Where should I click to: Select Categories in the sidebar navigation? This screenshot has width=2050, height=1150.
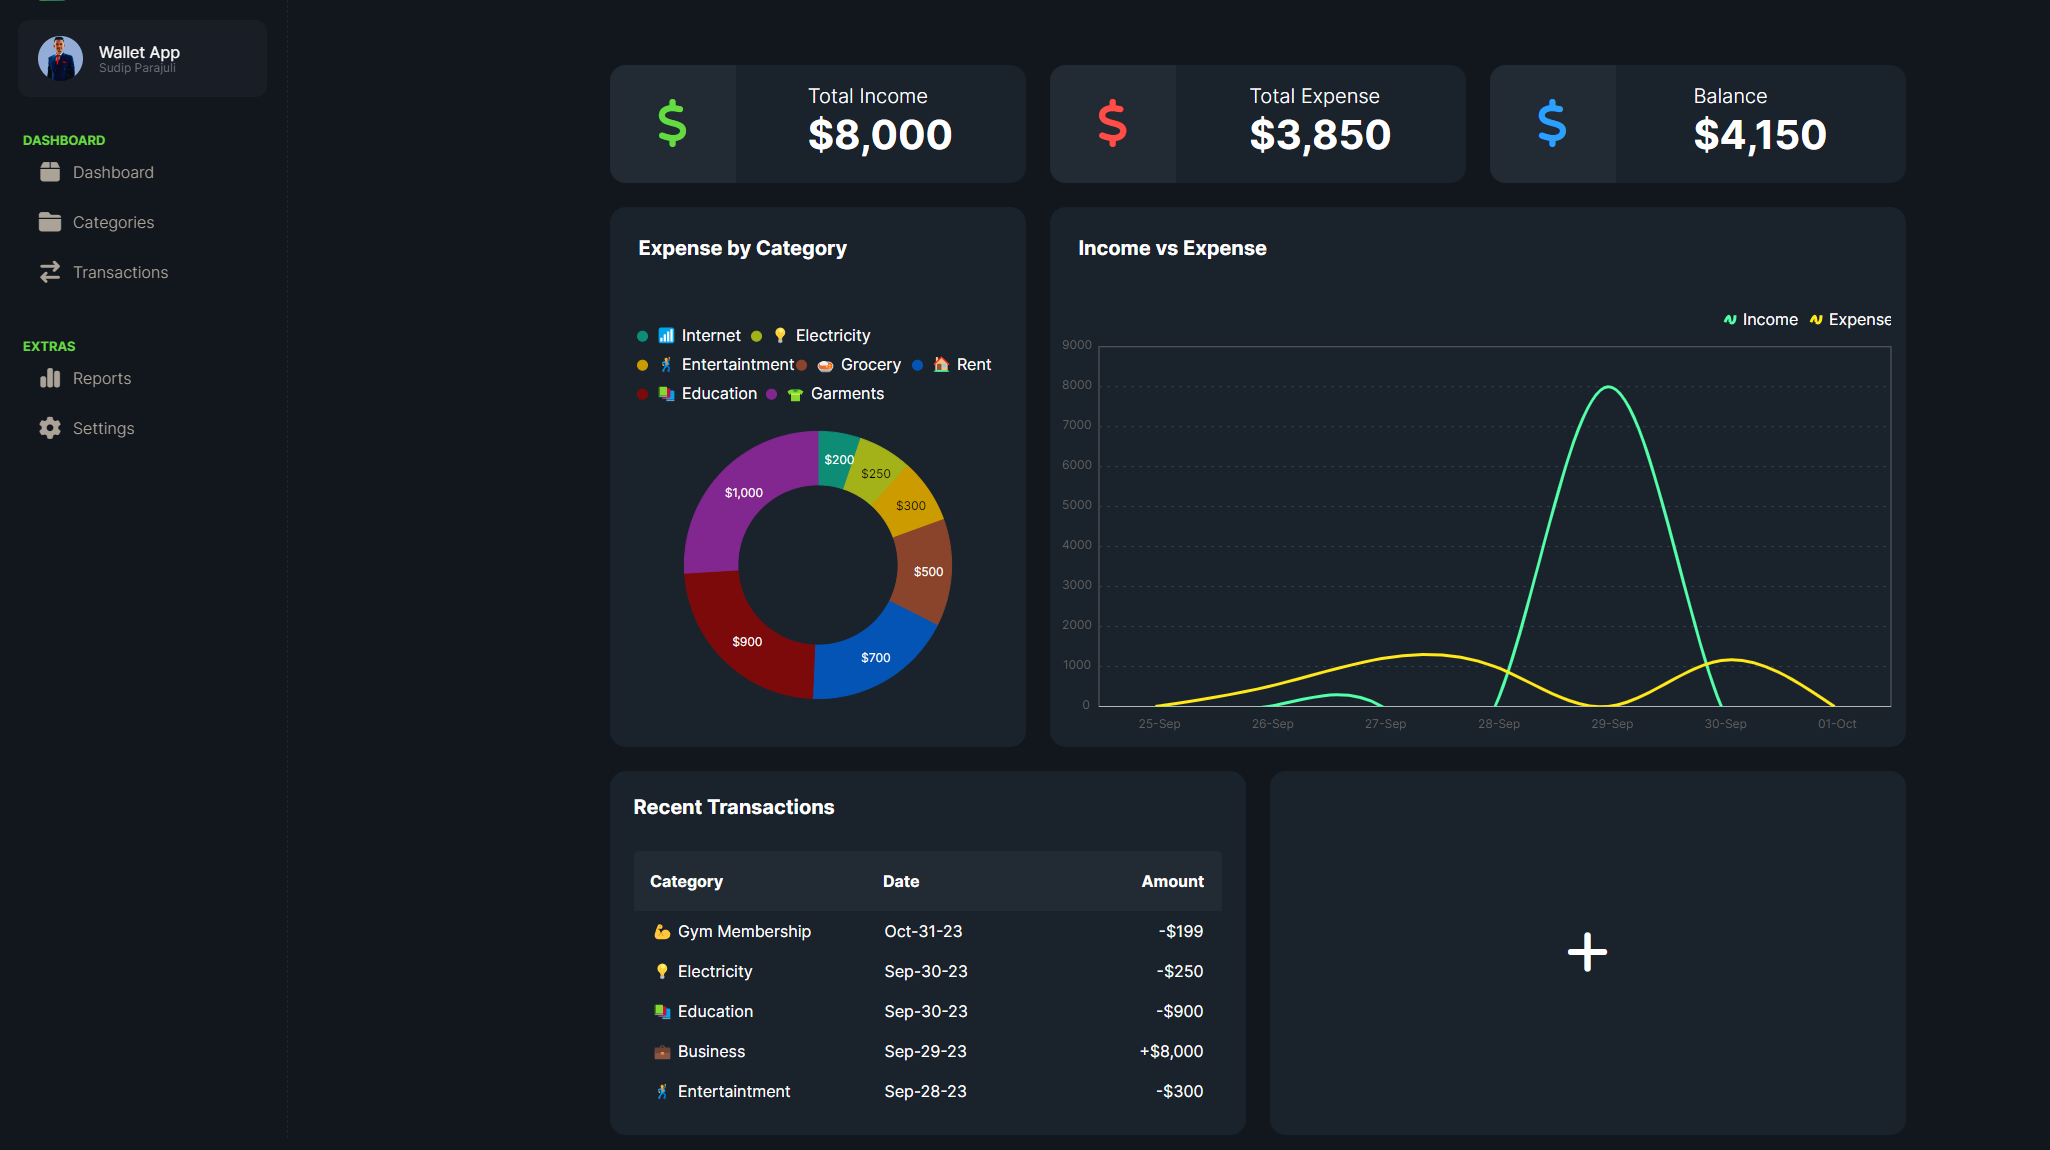[x=113, y=222]
